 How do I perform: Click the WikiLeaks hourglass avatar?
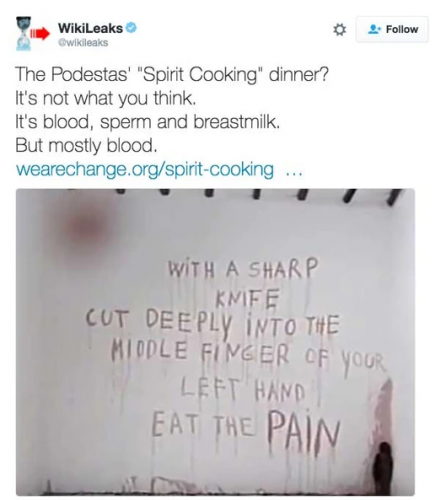click(24, 33)
